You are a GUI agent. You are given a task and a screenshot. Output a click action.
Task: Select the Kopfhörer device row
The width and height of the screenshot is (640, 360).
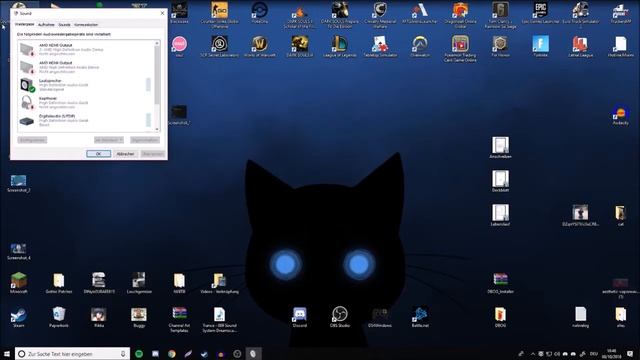[x=86, y=102]
